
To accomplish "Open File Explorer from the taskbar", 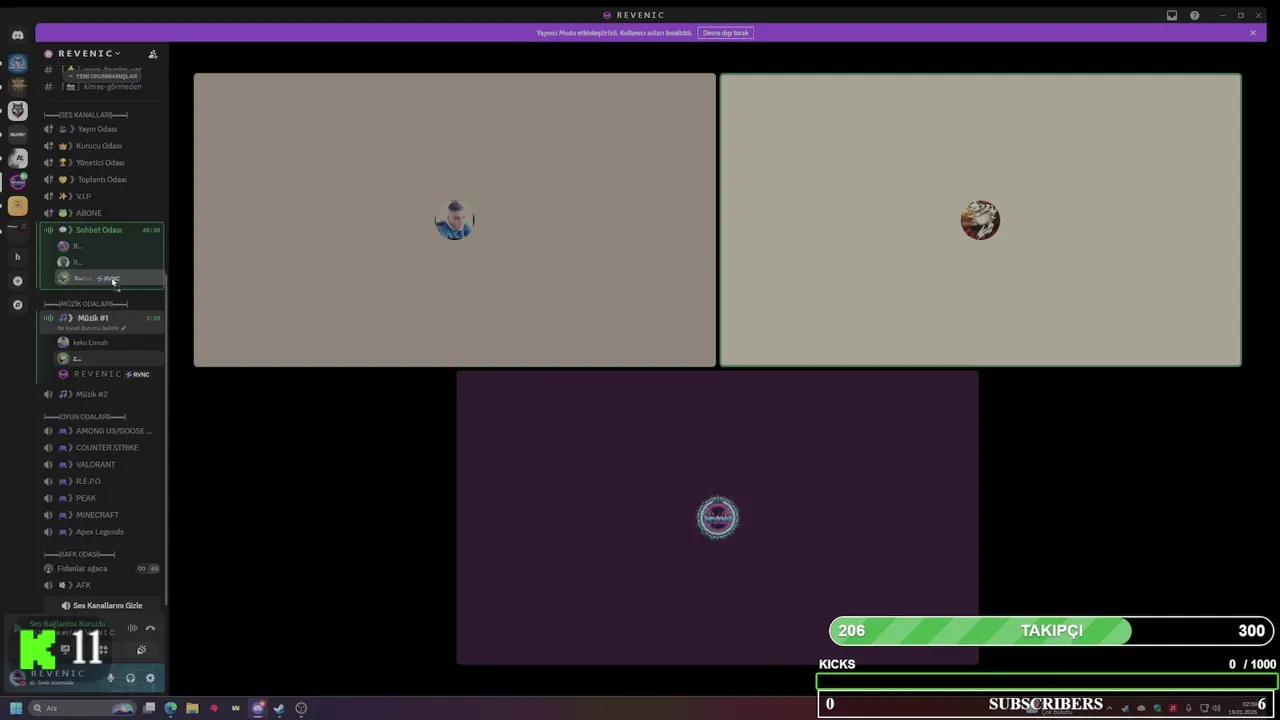I will click(192, 708).
